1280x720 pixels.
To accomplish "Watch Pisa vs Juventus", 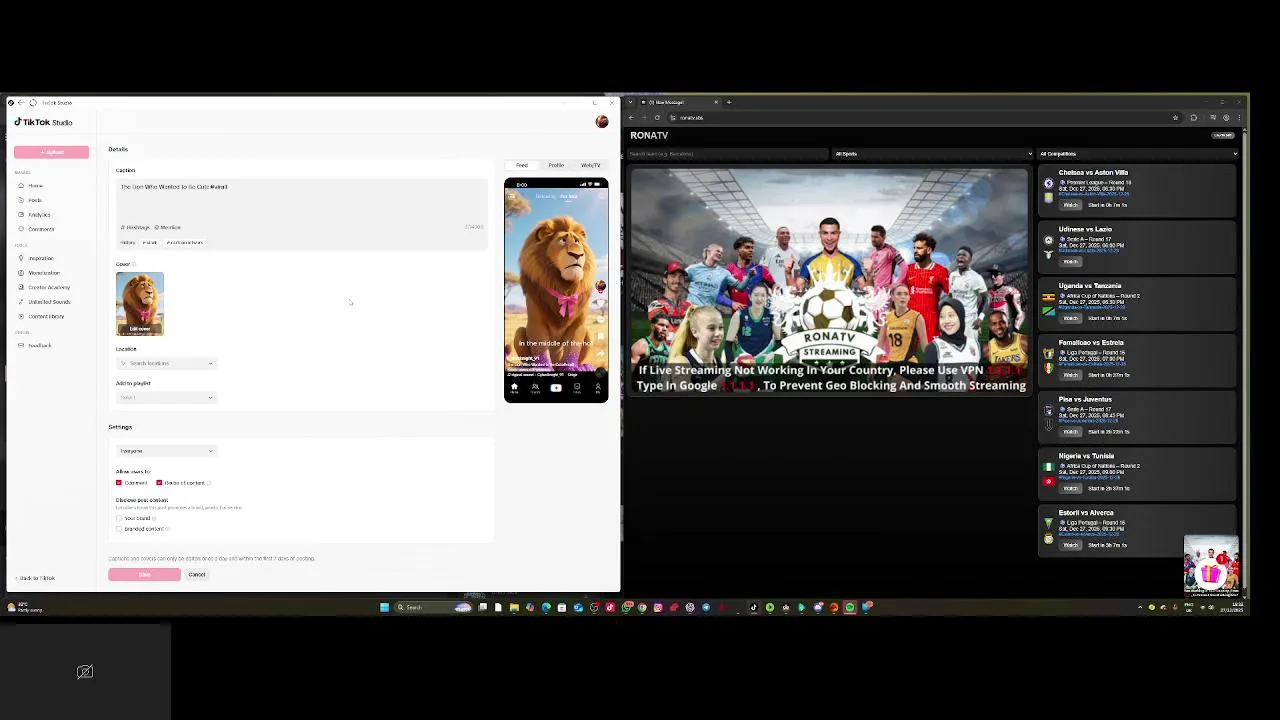I will [x=1071, y=432].
